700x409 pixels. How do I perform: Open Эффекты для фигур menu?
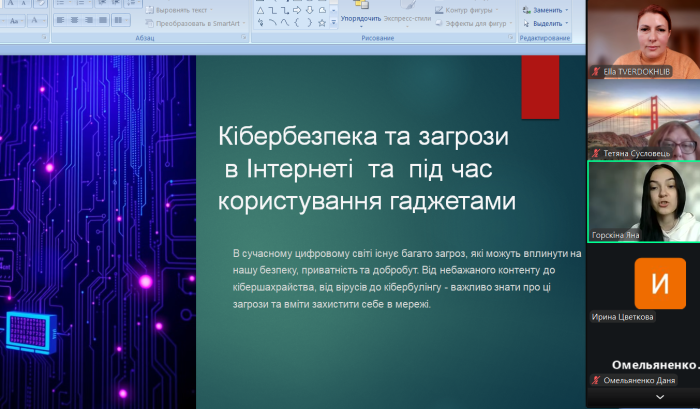pyautogui.click(x=475, y=22)
